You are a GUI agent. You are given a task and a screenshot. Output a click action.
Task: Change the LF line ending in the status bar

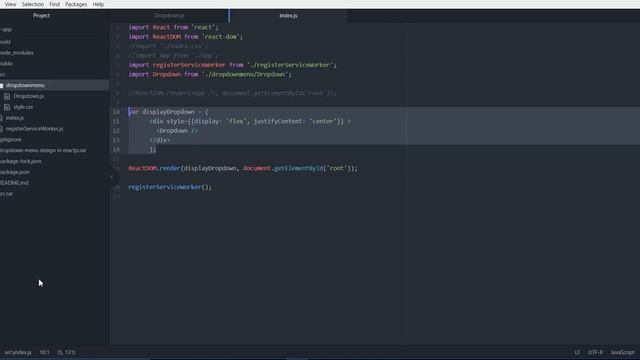point(577,352)
